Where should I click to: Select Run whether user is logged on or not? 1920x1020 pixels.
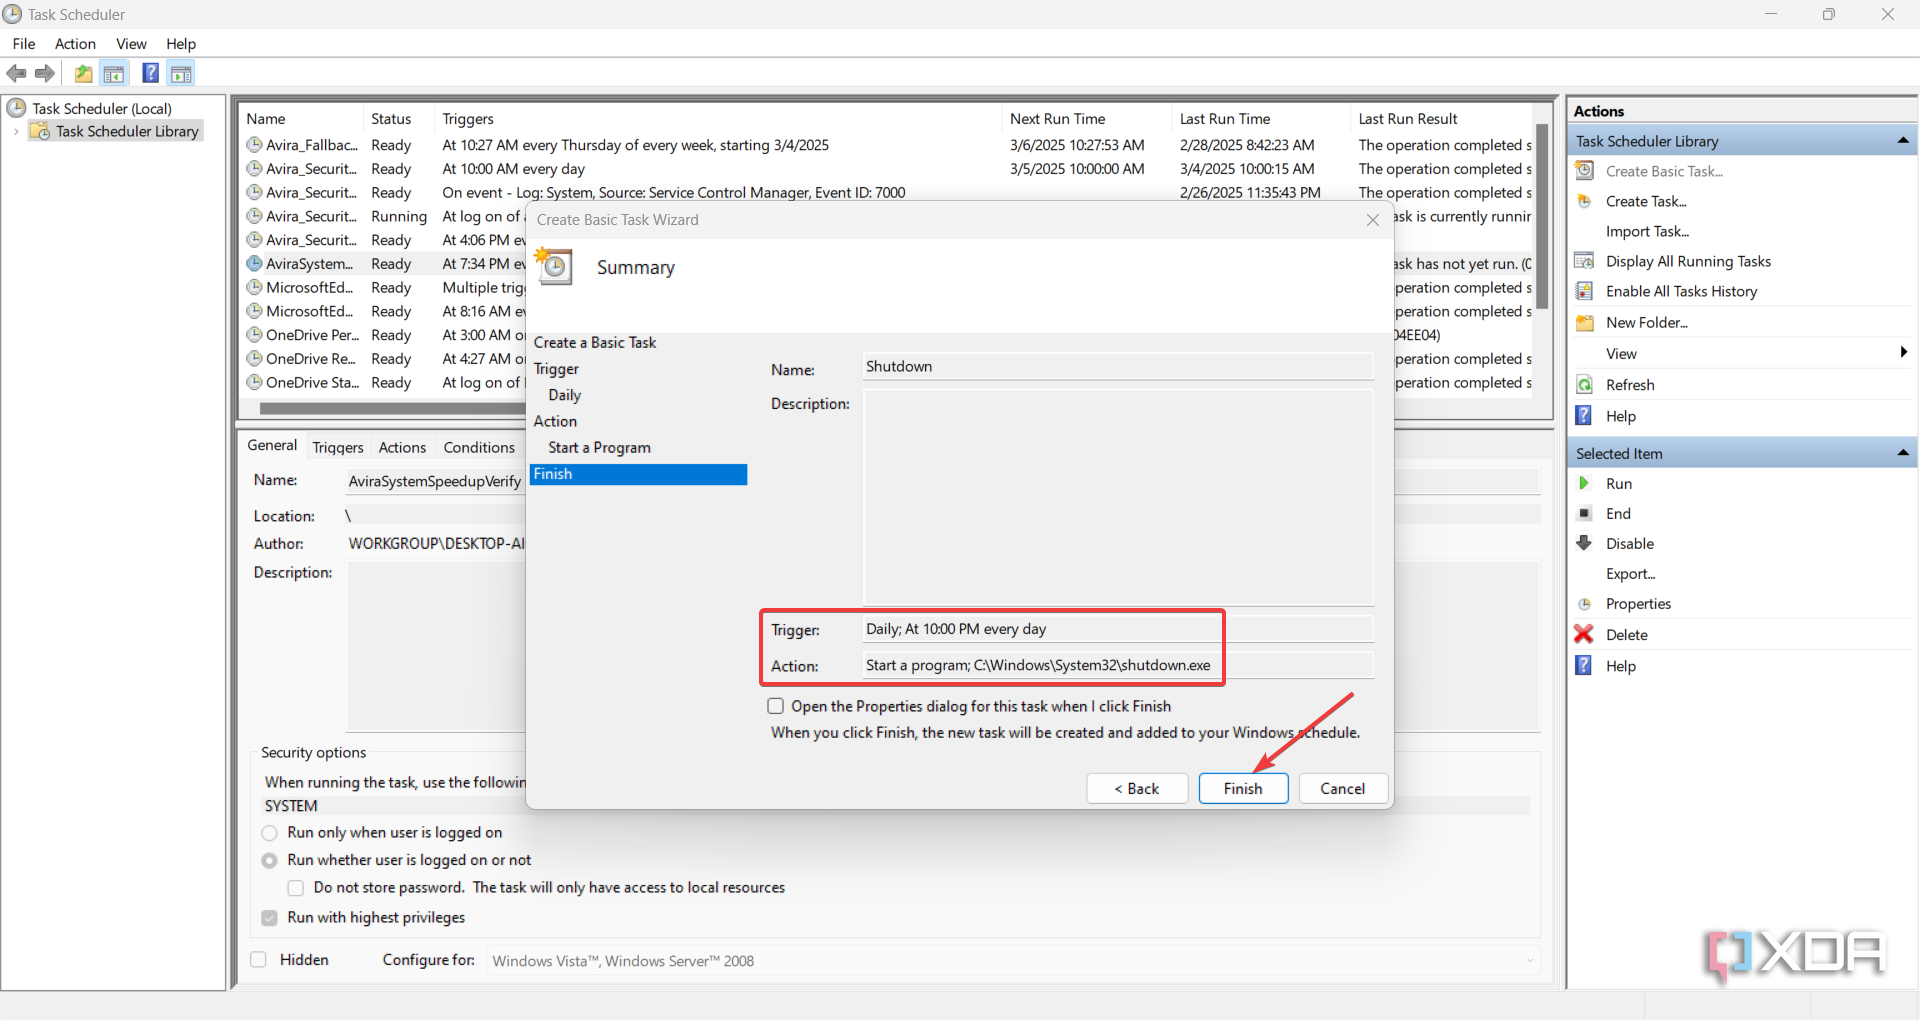(270, 860)
